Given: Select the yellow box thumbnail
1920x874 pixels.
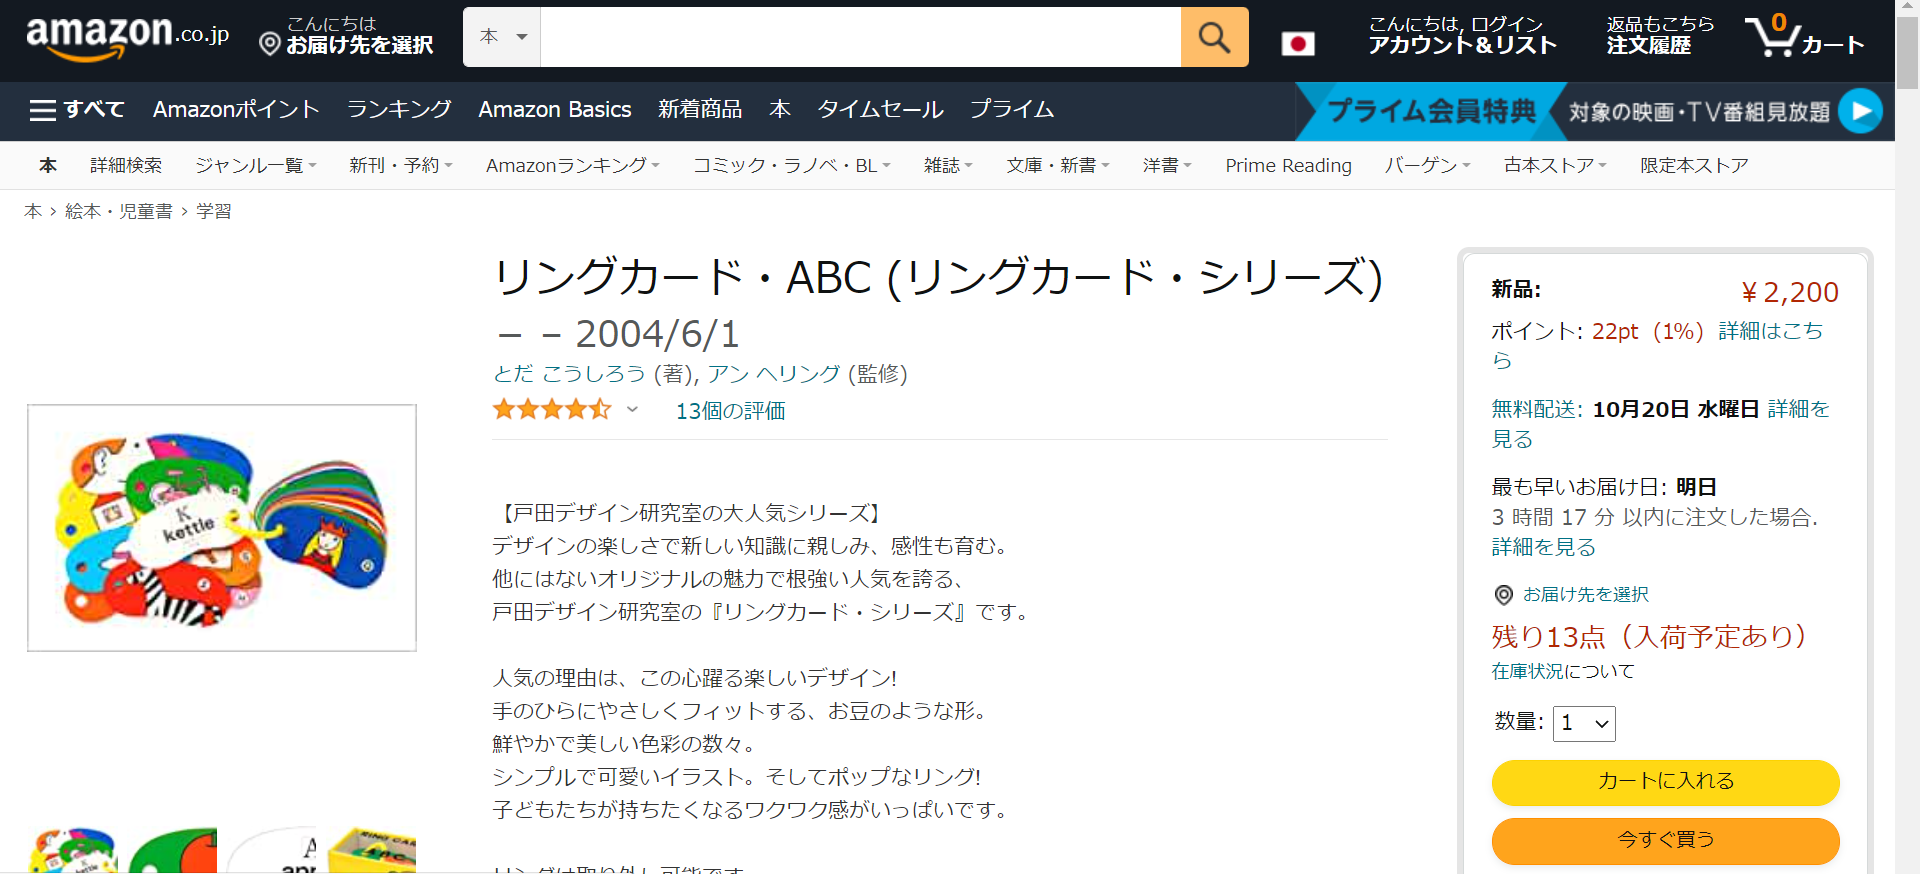Looking at the screenshot, I should tap(372, 851).
